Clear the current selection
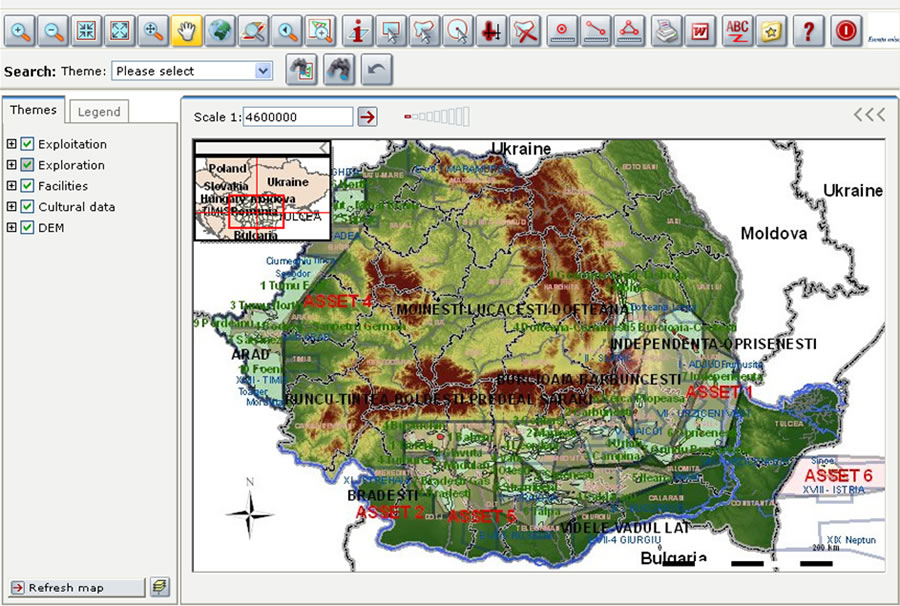The image size is (900, 606). [x=525, y=30]
